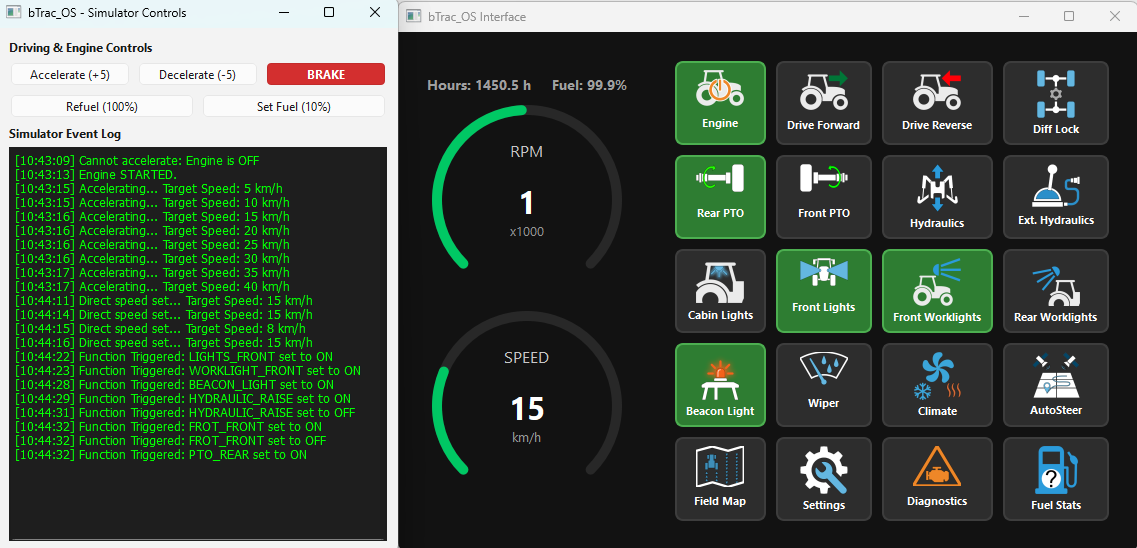Click the Decelerate (-5) button
Viewport: 1137px width, 548px height.
197,75
